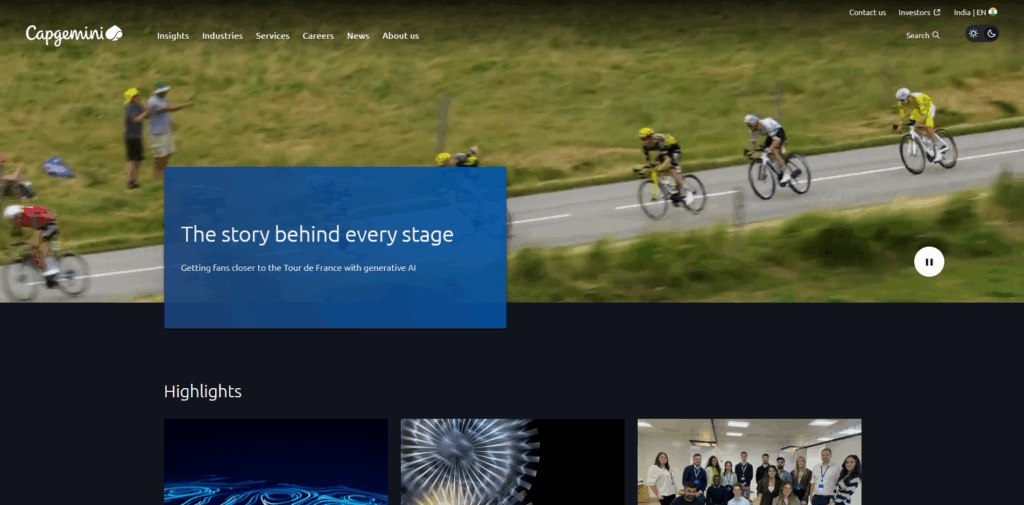Go to Contact us page
Screen dimensions: 1024x505
[867, 12]
